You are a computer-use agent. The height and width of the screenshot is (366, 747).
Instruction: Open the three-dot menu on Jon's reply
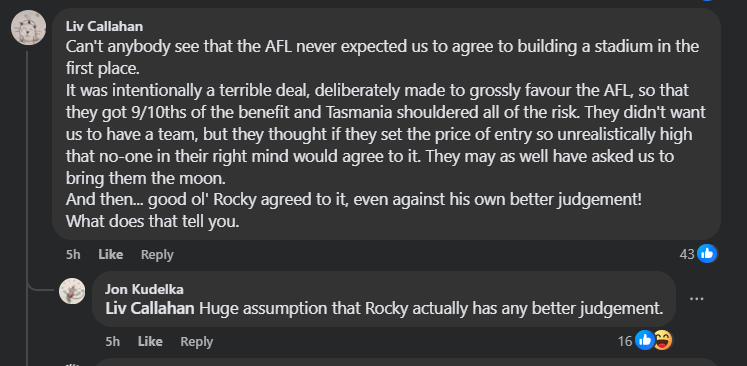pyautogui.click(x=697, y=299)
